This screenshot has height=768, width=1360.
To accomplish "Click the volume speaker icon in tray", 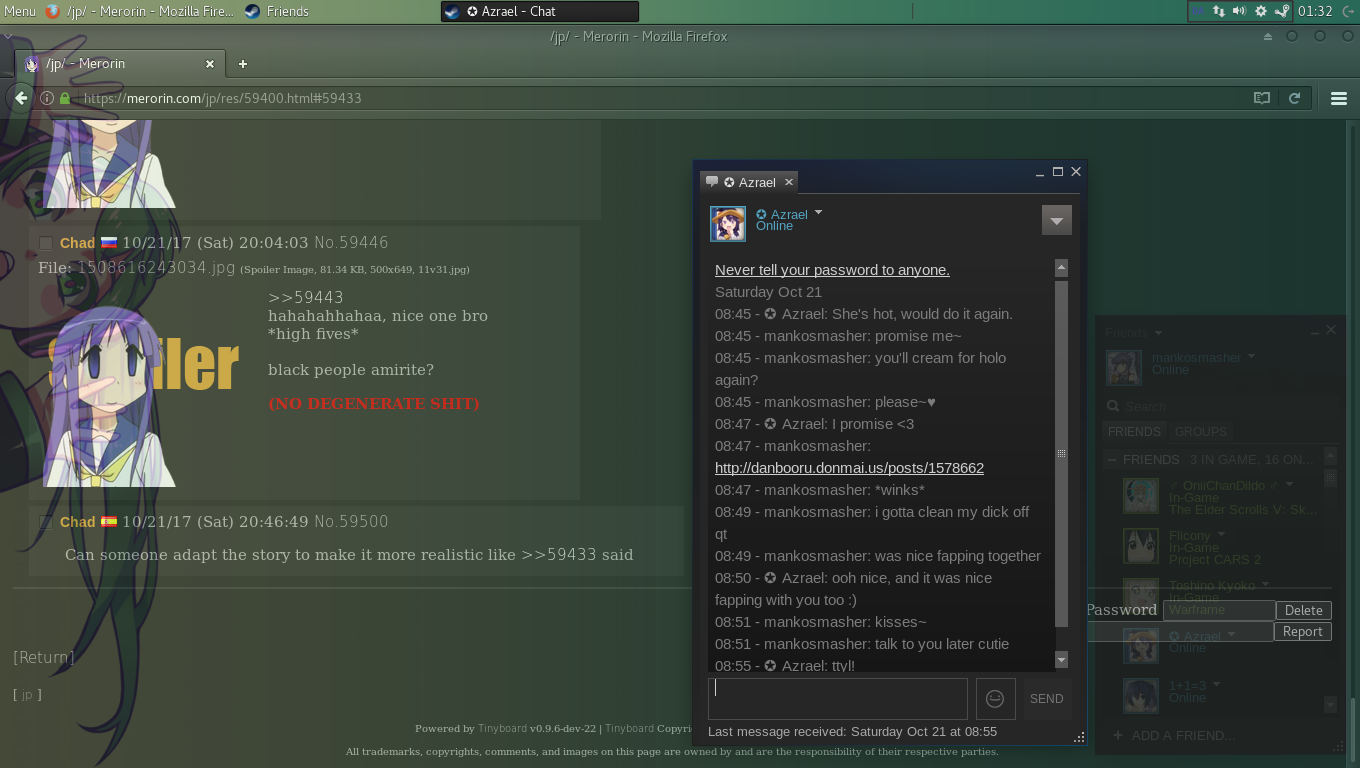I will (x=1240, y=11).
